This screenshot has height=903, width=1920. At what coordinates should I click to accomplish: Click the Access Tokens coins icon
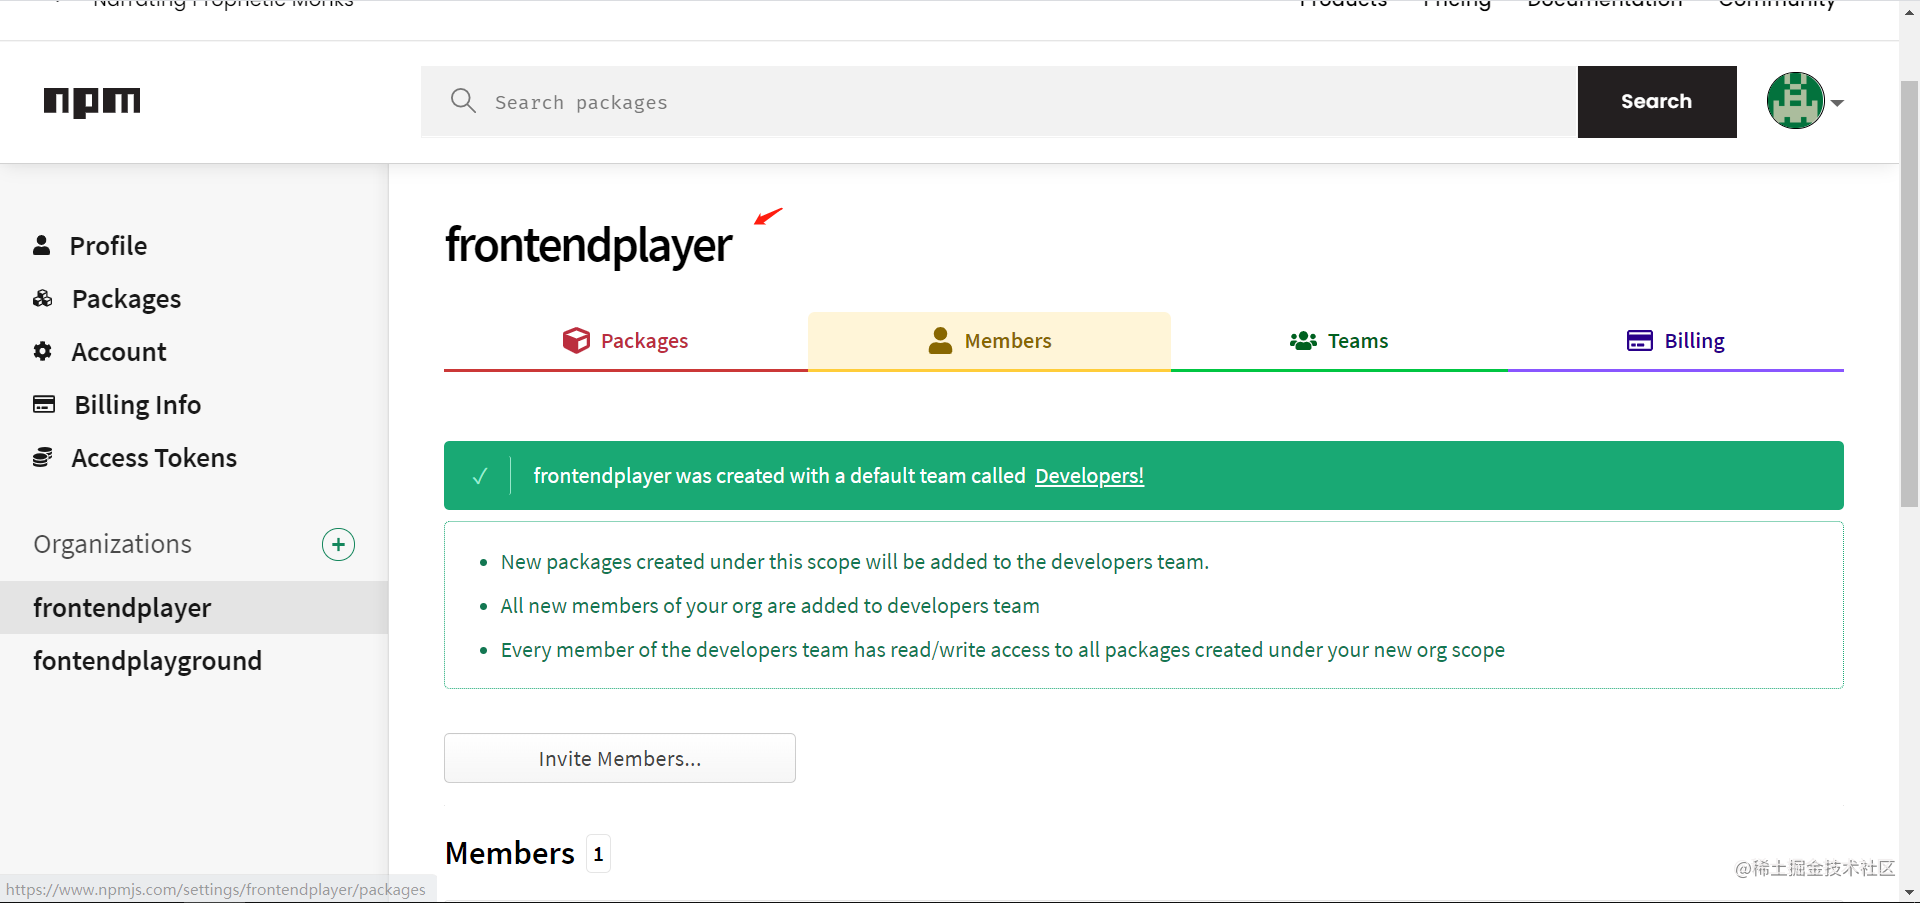point(43,457)
